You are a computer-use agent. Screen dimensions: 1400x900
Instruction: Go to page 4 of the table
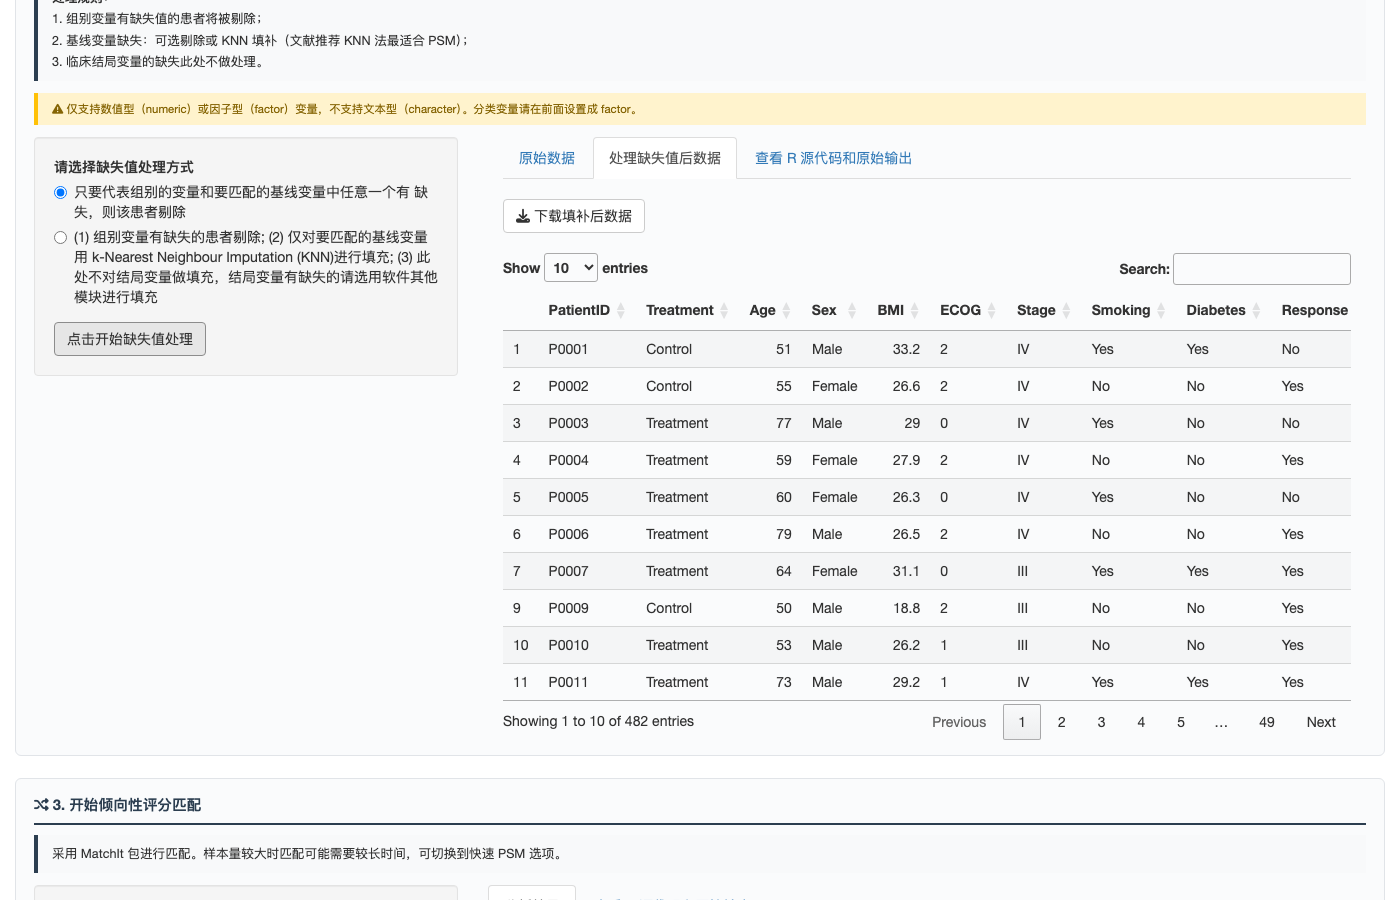coord(1141,722)
